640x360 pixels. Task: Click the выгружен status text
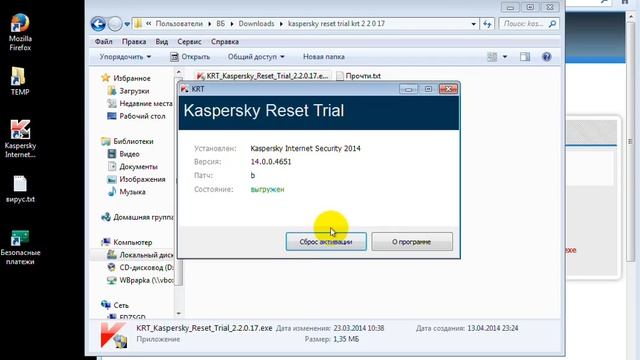[x=267, y=189]
